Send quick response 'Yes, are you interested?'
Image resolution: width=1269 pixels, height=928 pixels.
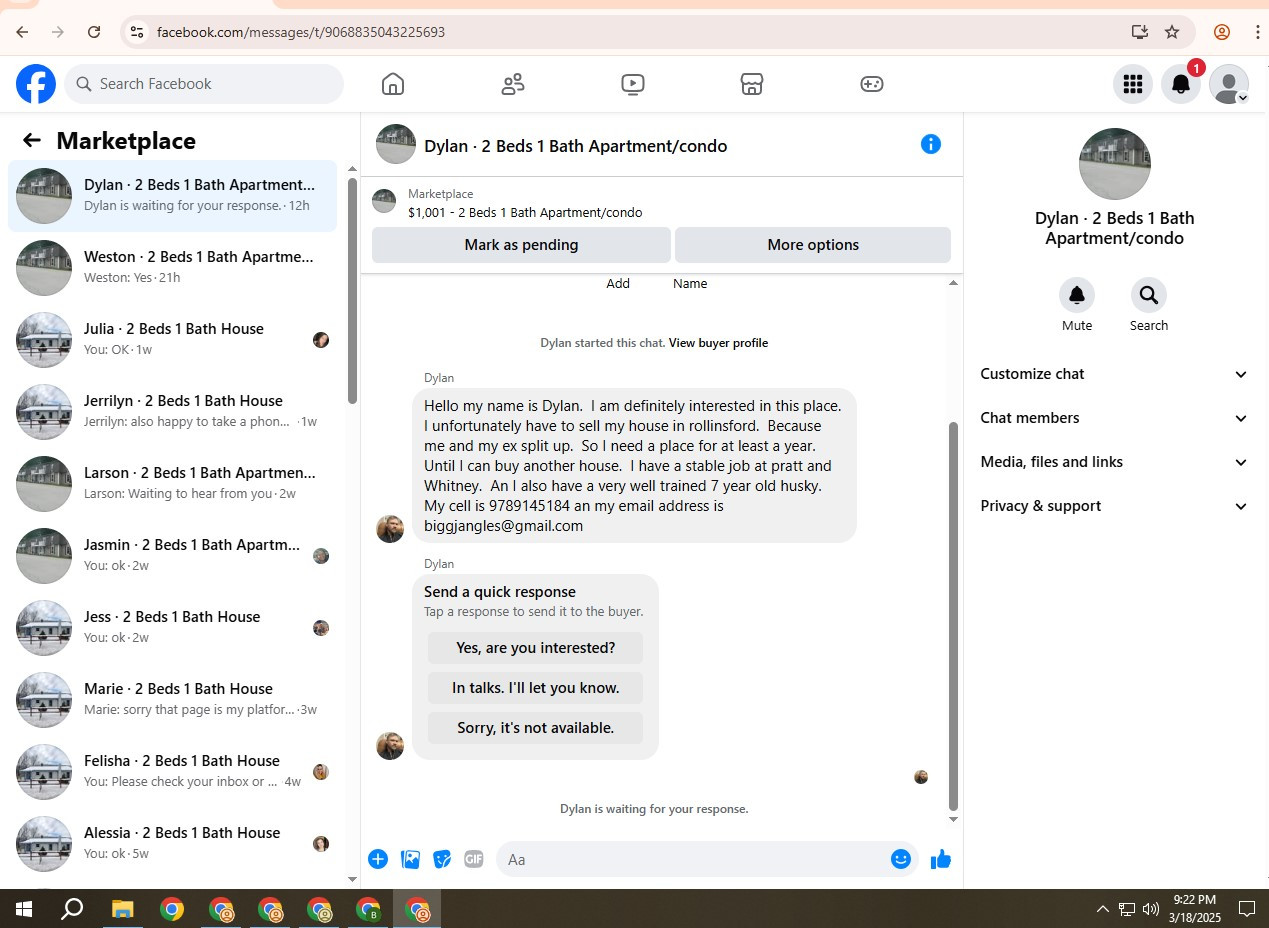point(535,648)
